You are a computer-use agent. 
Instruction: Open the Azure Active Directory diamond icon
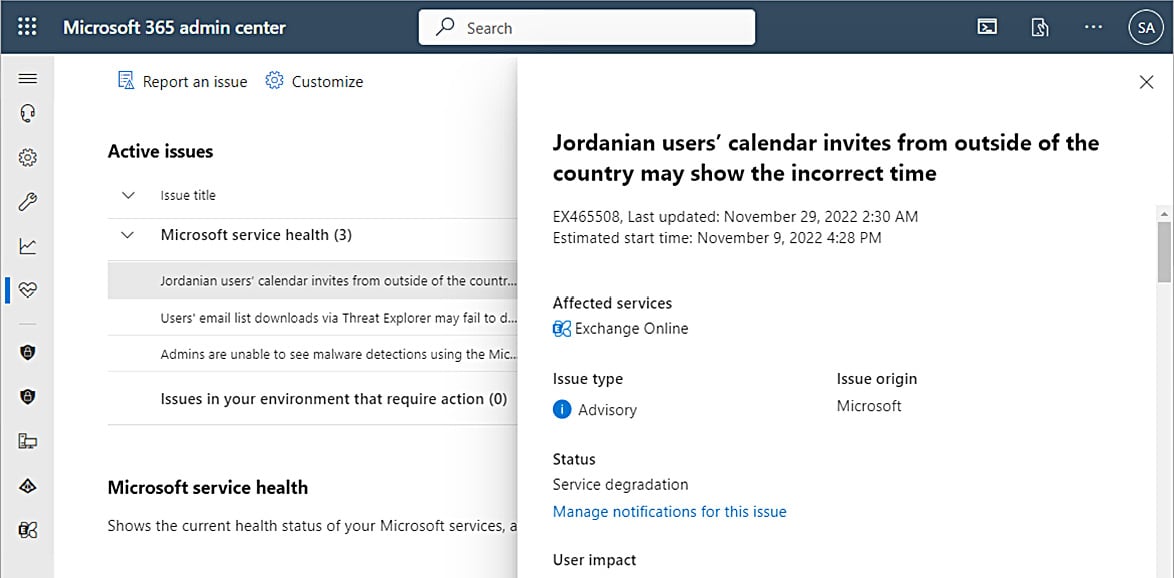[28, 486]
